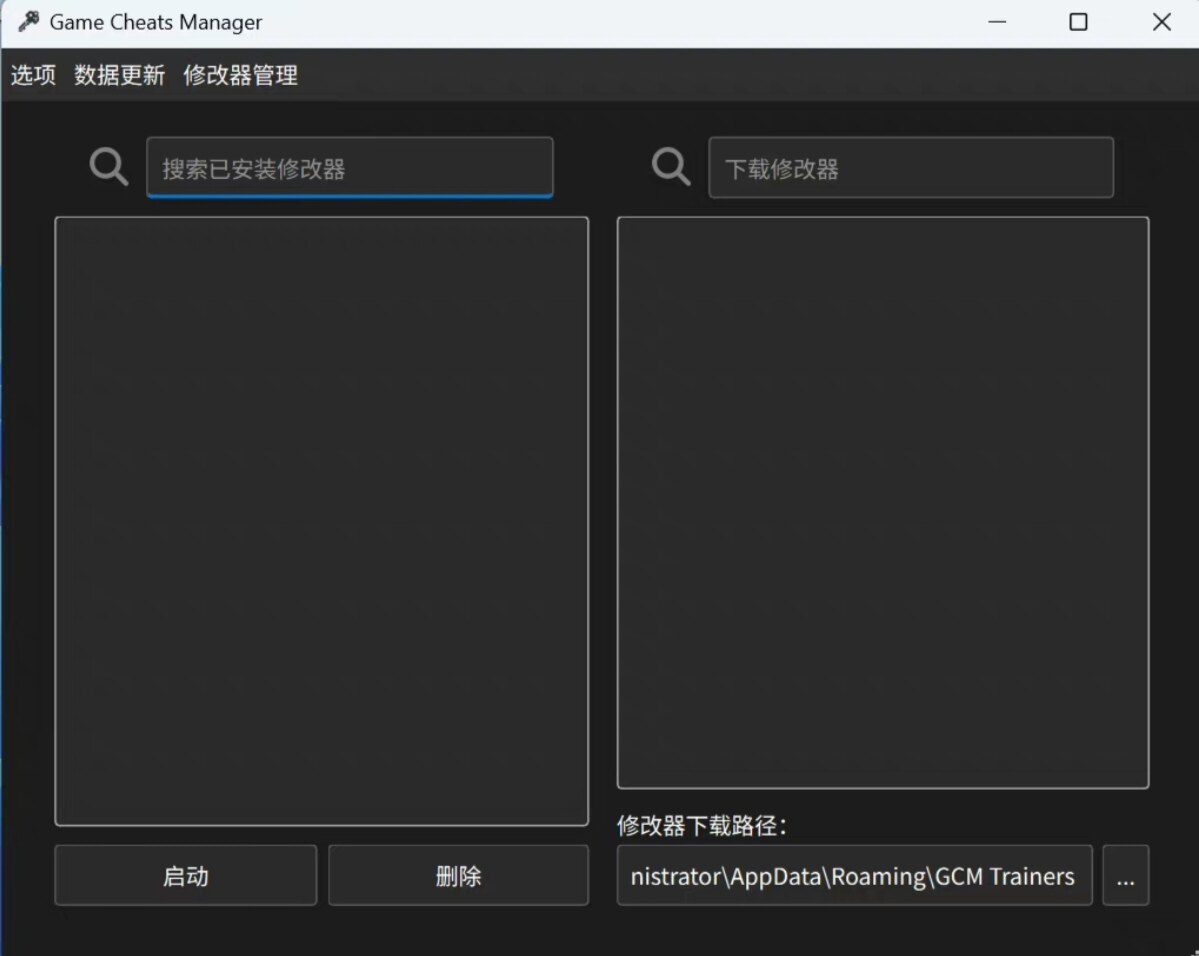Open the 修改器管理 menu
The height and width of the screenshot is (956, 1199).
(240, 75)
